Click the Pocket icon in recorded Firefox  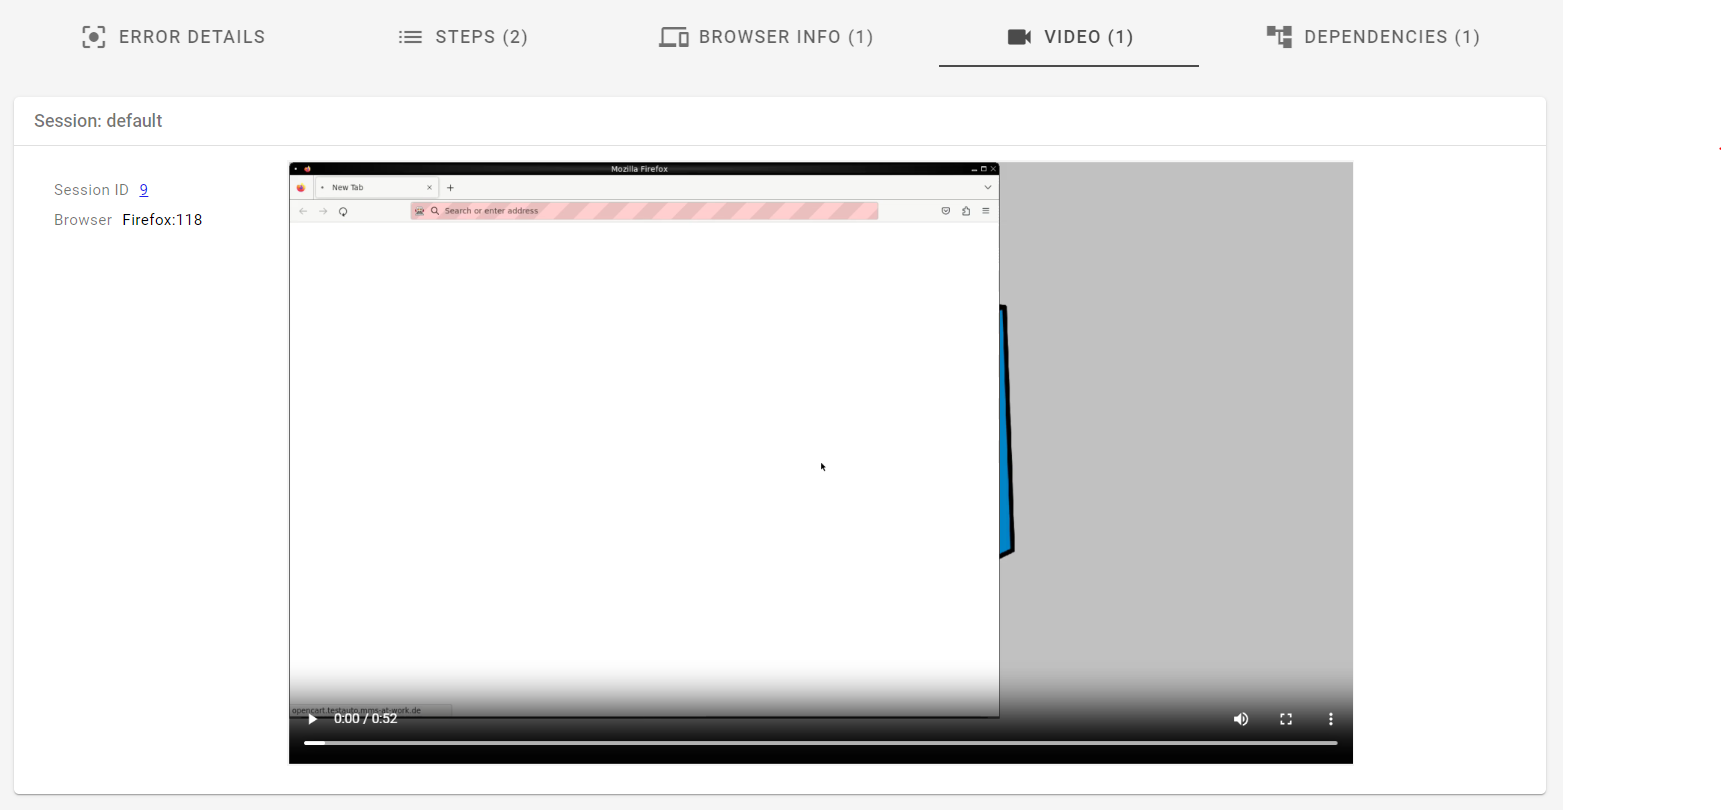point(946,211)
